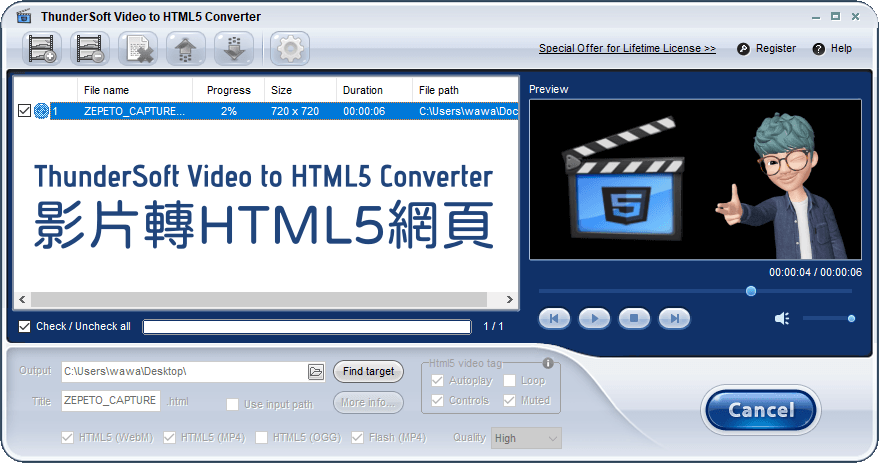The image size is (879, 463).
Task: Click the preview seek slider handle
Action: click(x=751, y=291)
